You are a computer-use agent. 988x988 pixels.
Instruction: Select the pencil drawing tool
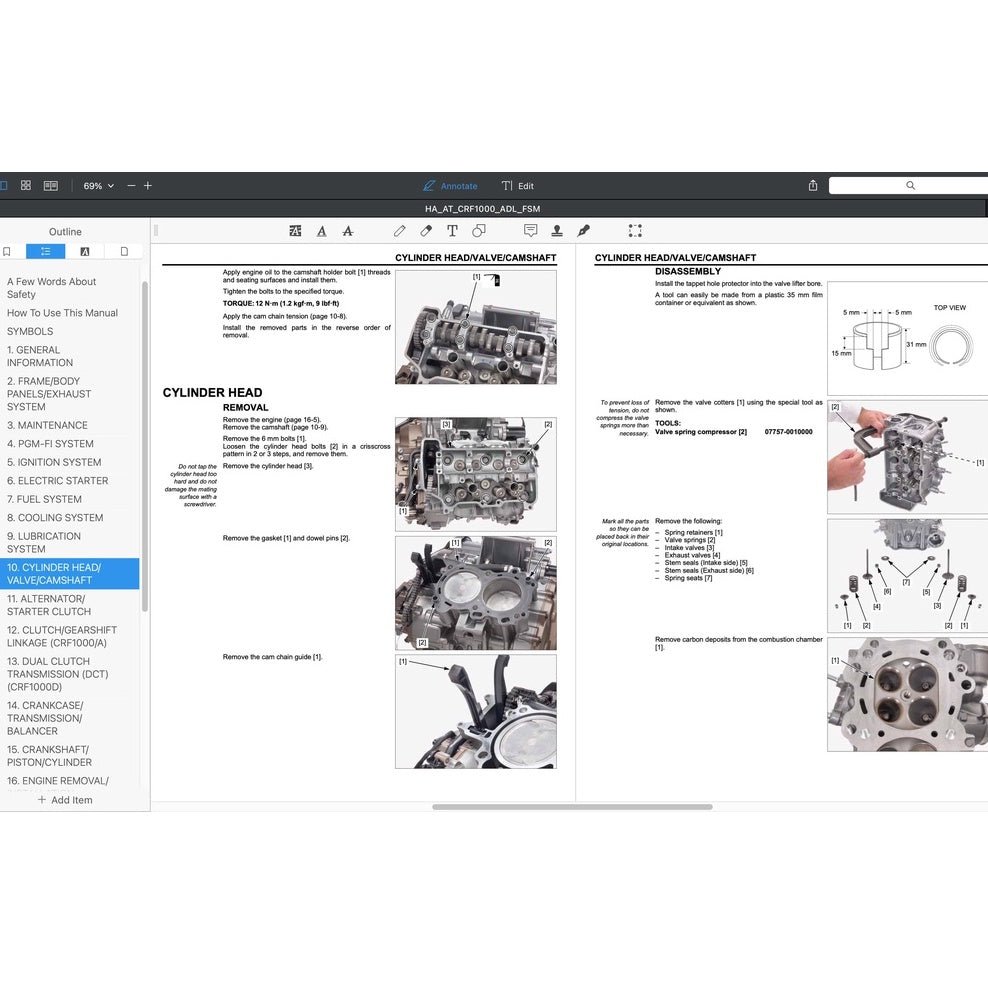click(x=400, y=231)
